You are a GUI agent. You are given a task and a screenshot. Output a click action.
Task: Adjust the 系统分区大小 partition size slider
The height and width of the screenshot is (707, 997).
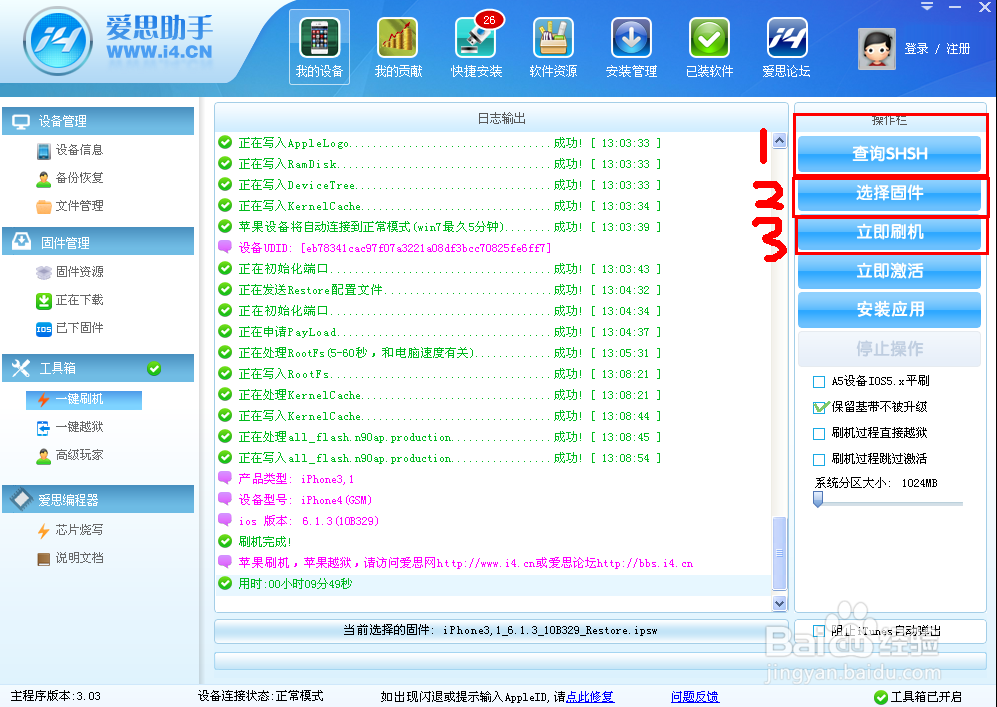pos(816,498)
